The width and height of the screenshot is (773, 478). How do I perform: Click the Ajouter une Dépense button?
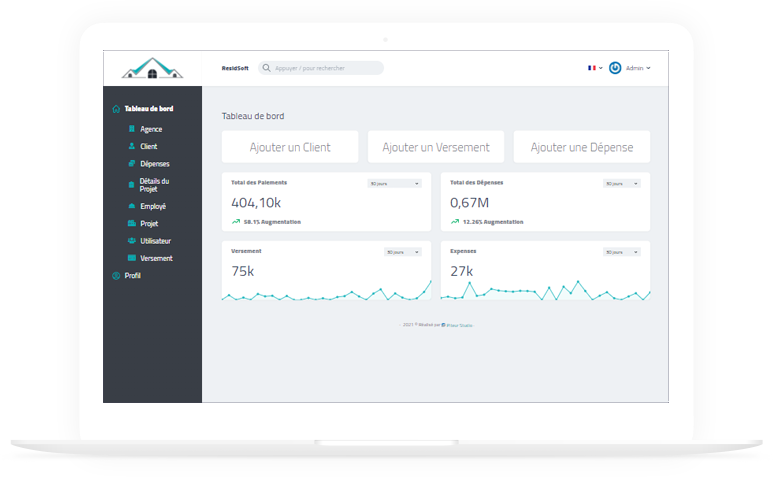pos(582,147)
